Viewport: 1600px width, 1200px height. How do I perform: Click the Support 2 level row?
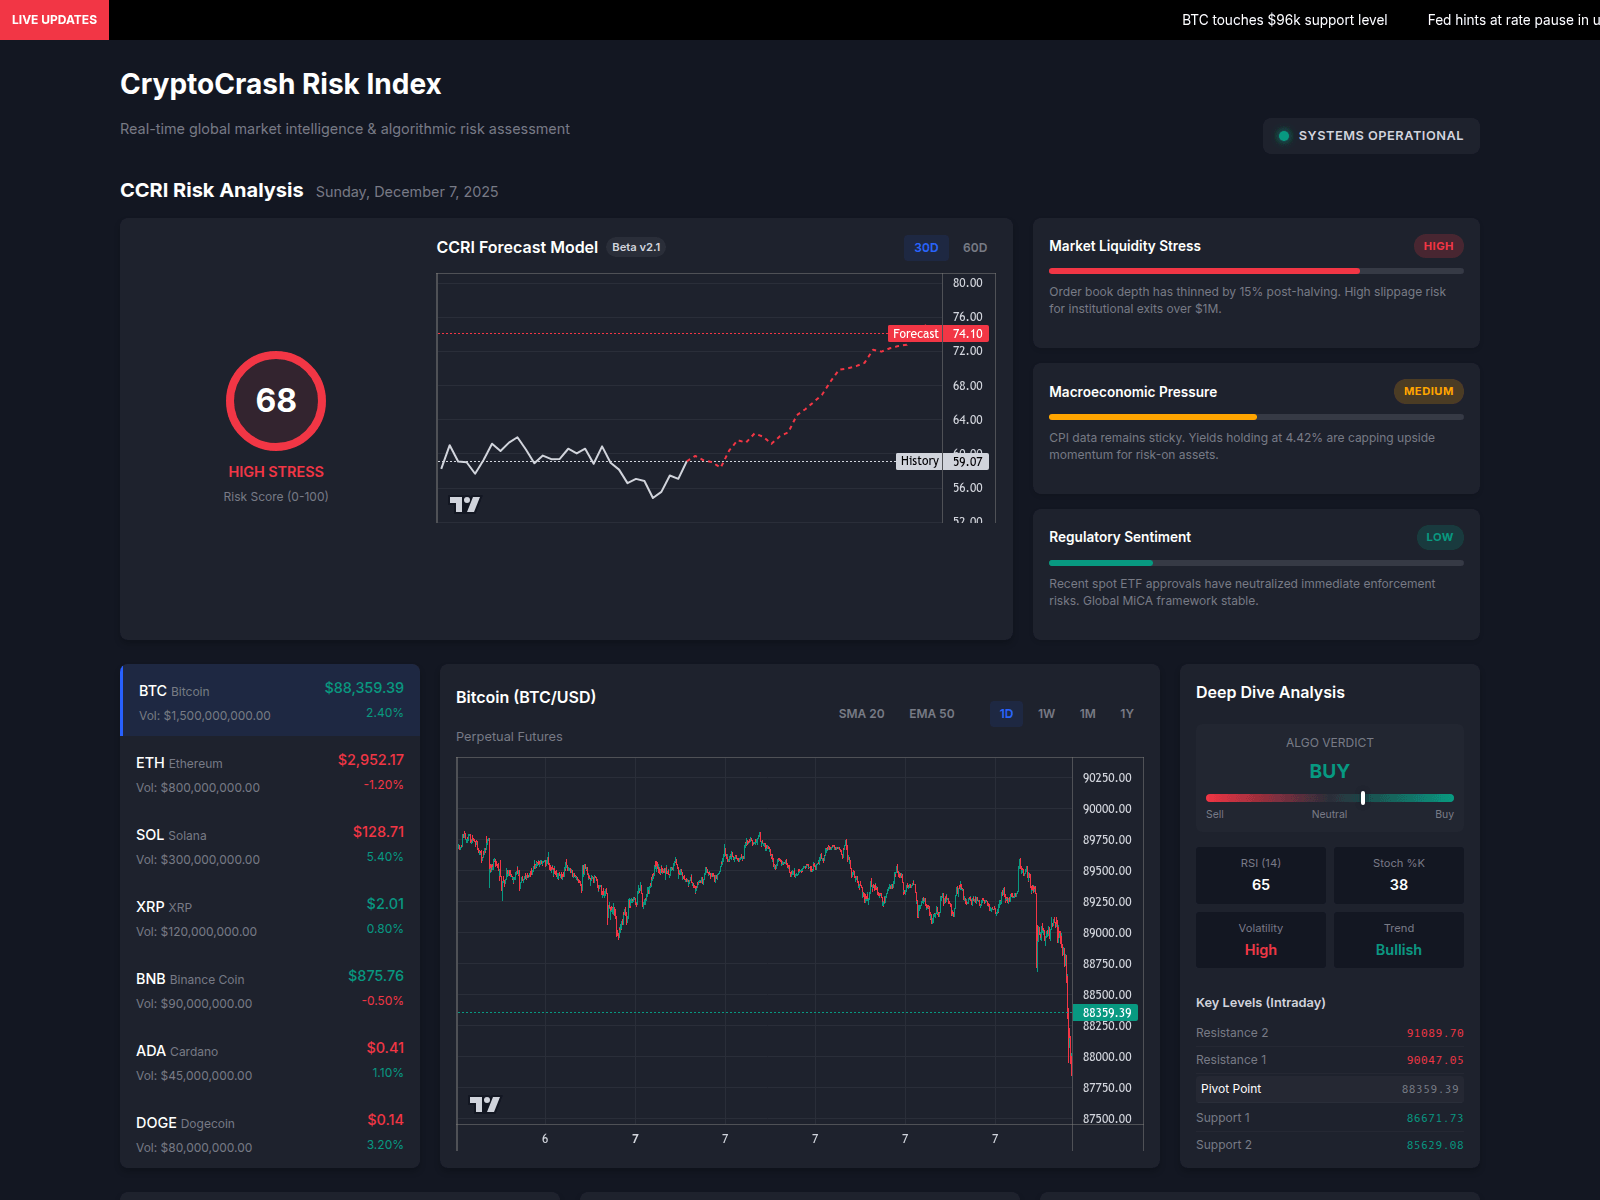pyautogui.click(x=1330, y=1145)
